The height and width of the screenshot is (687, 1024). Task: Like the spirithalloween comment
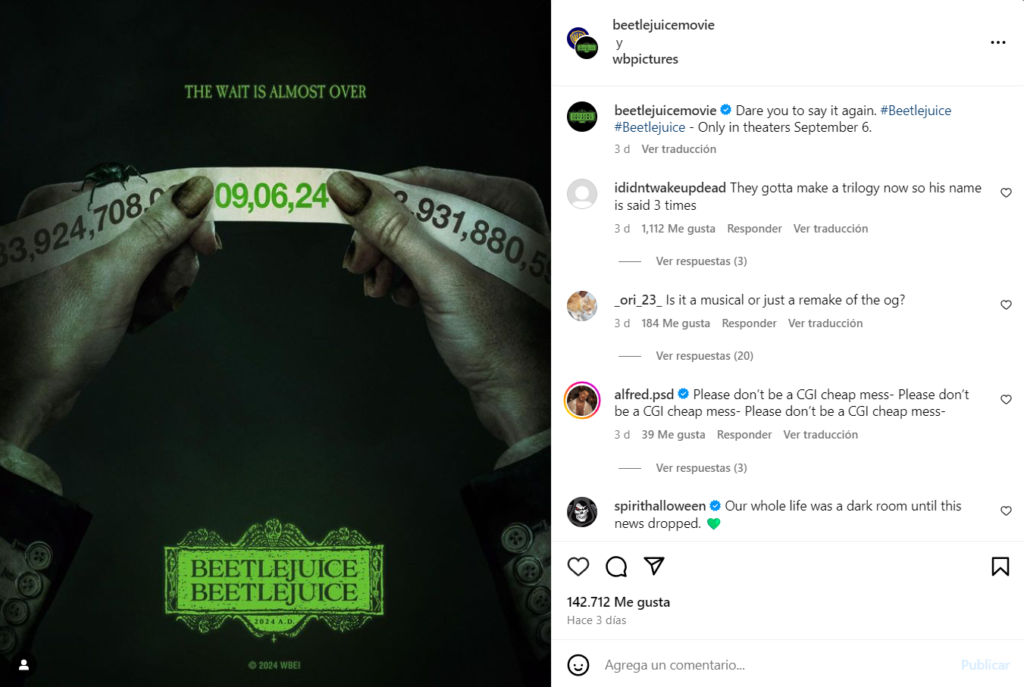coord(1006,511)
